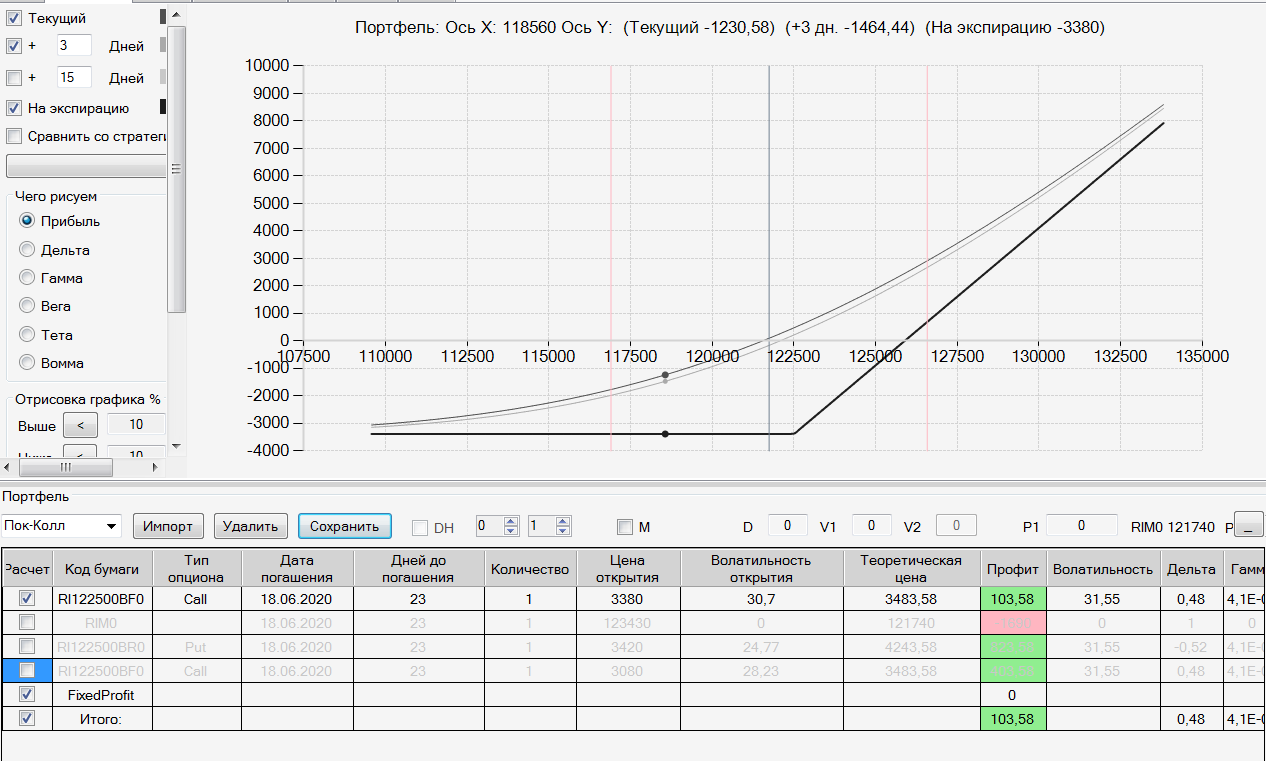This screenshot has height=761, width=1266.
Task: Click left panel scrollbar down arrow
Action: point(176,446)
